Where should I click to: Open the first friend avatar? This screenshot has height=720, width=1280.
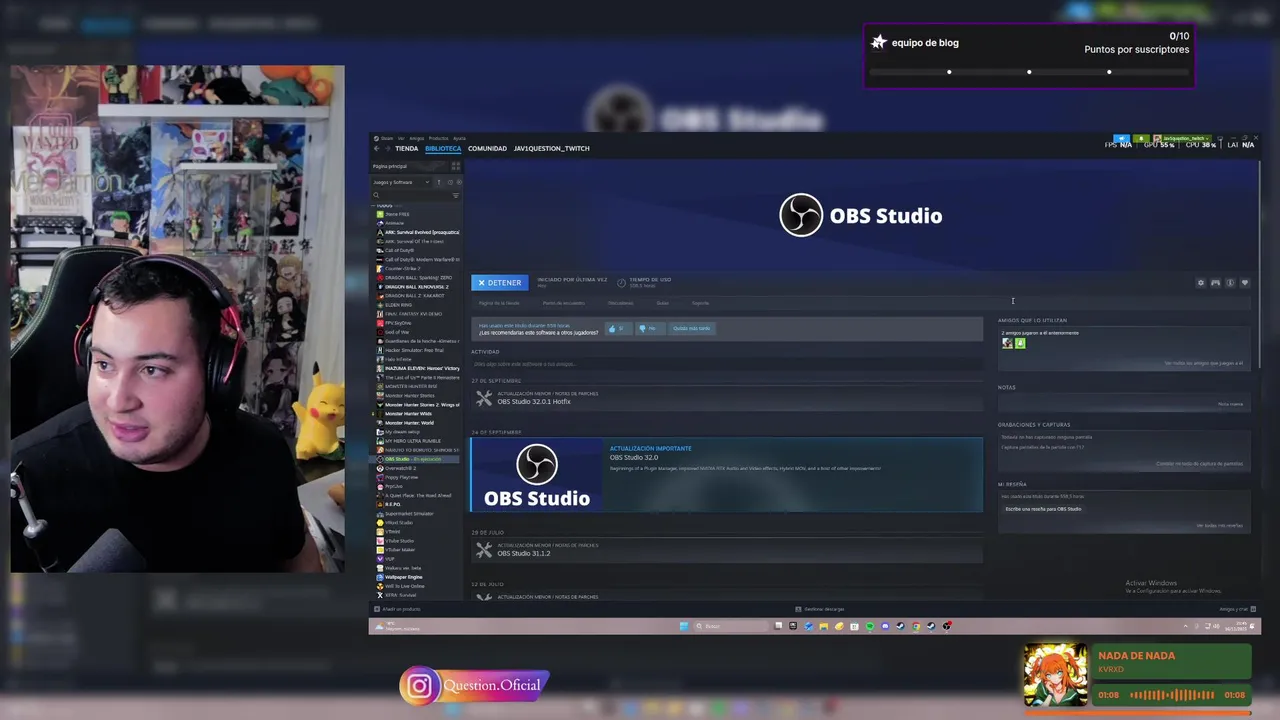point(1007,343)
